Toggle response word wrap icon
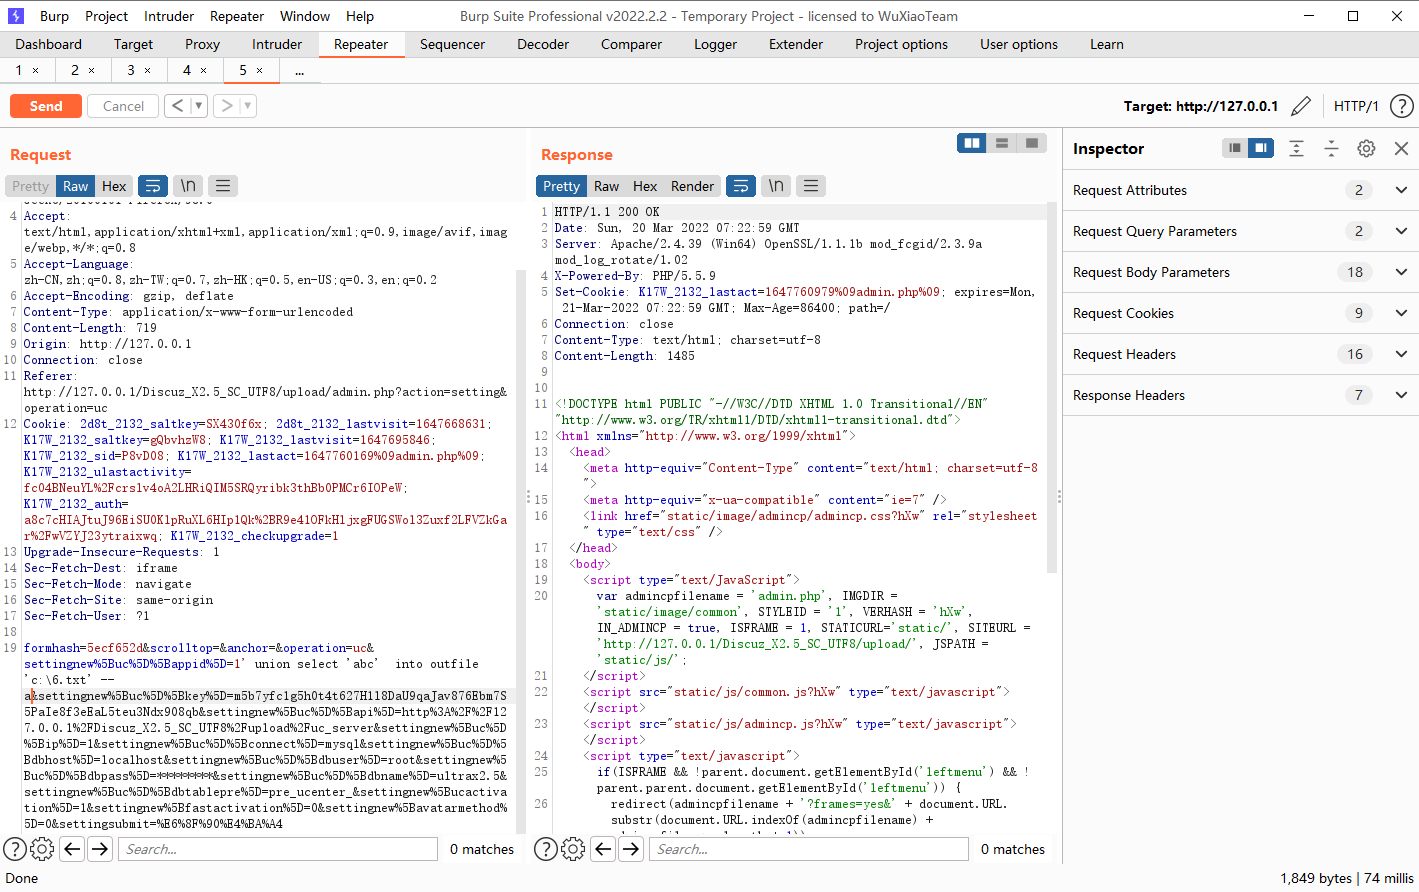 (x=740, y=186)
